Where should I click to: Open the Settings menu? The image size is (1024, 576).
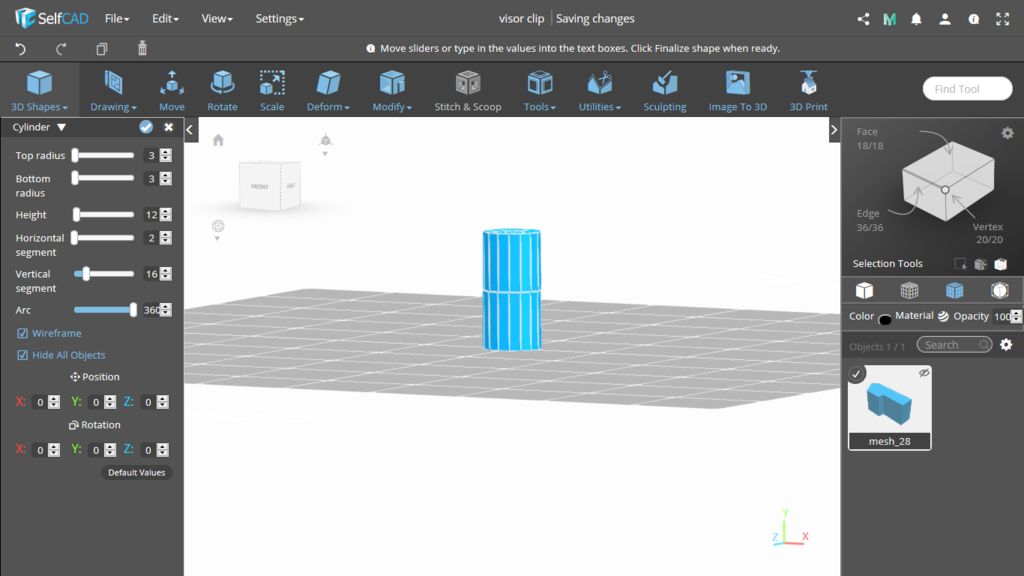pos(279,18)
